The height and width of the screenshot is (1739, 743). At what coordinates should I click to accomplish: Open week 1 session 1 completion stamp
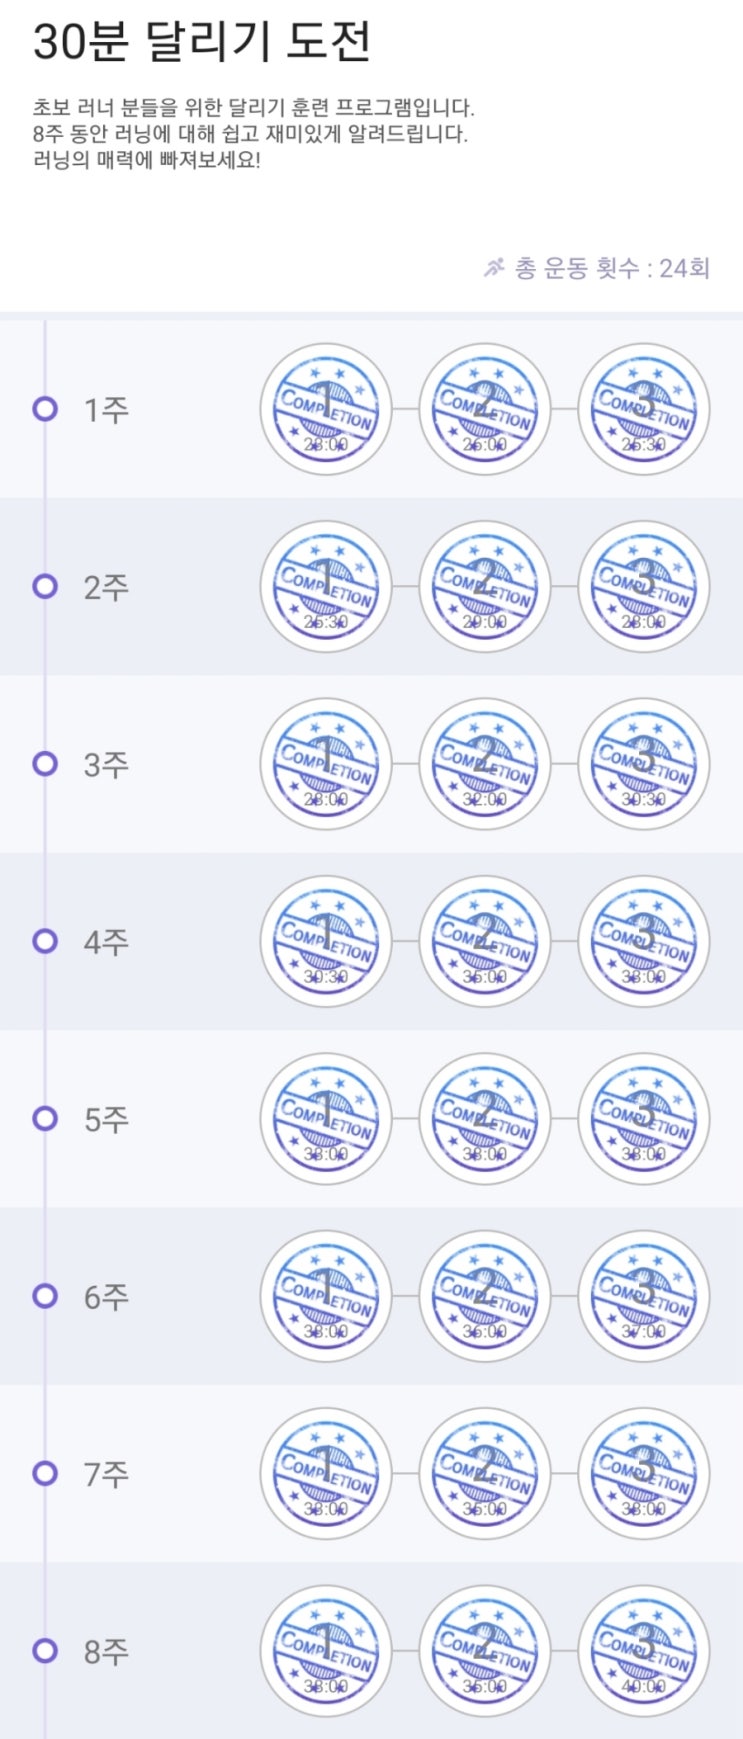click(x=325, y=409)
